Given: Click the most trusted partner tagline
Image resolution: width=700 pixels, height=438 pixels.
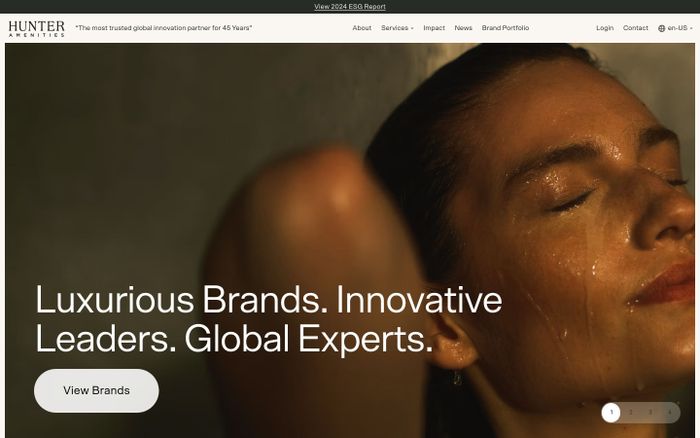Looking at the screenshot, I should pyautogui.click(x=163, y=28).
